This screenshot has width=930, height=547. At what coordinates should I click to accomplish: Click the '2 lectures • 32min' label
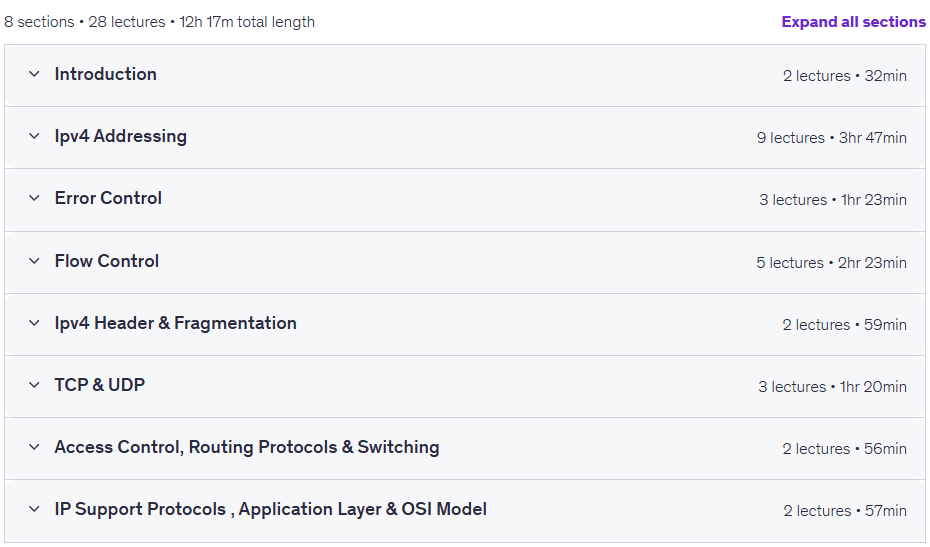click(845, 76)
